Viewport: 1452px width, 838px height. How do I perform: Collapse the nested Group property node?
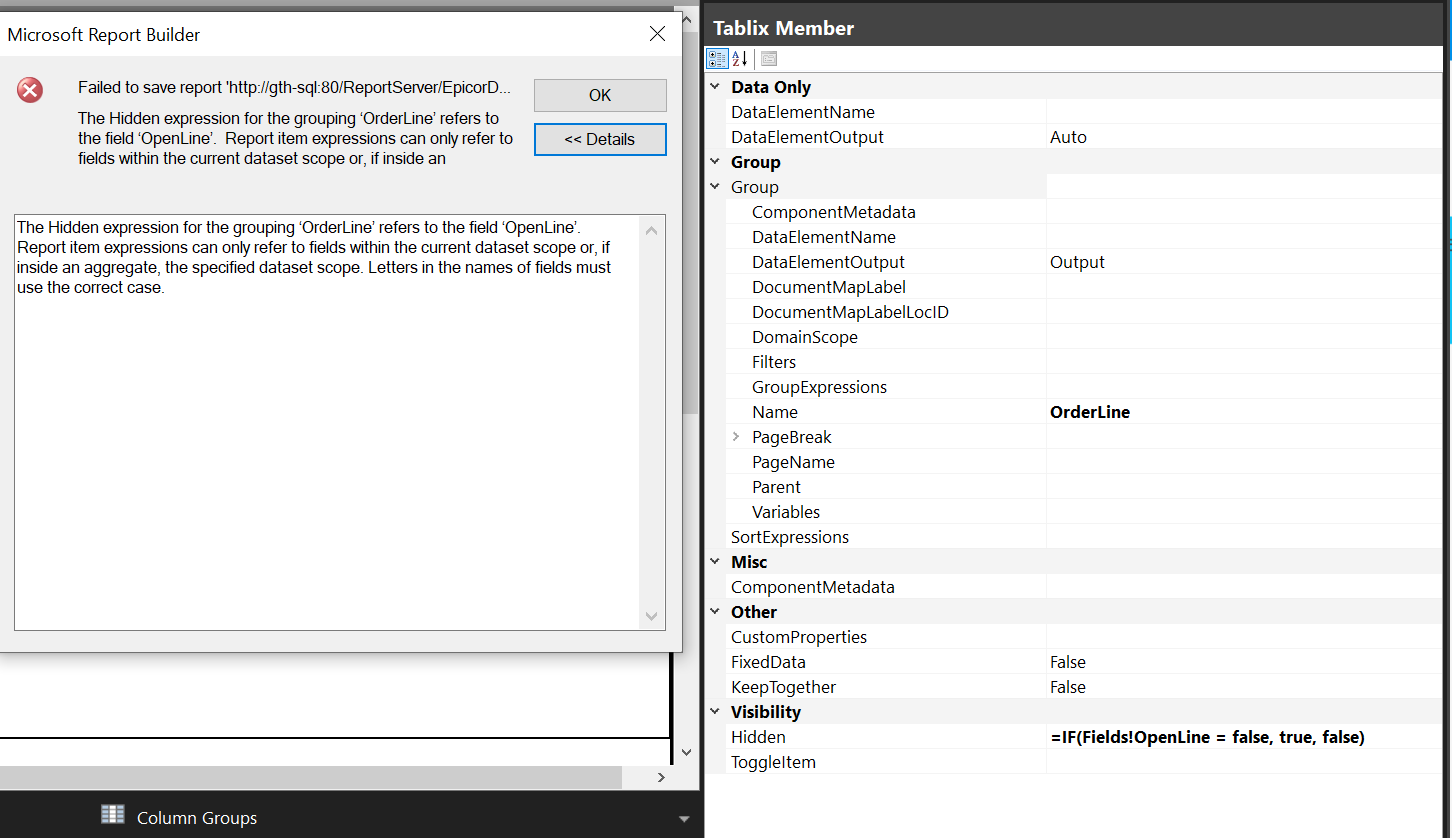(715, 187)
